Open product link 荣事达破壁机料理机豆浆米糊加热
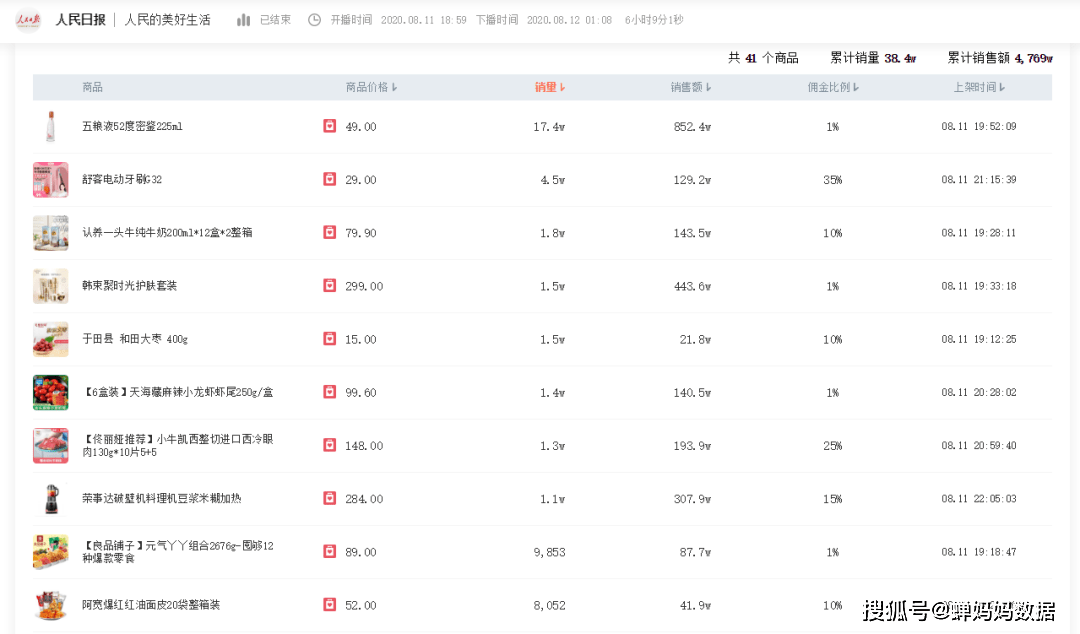The image size is (1080, 634). click(x=162, y=498)
